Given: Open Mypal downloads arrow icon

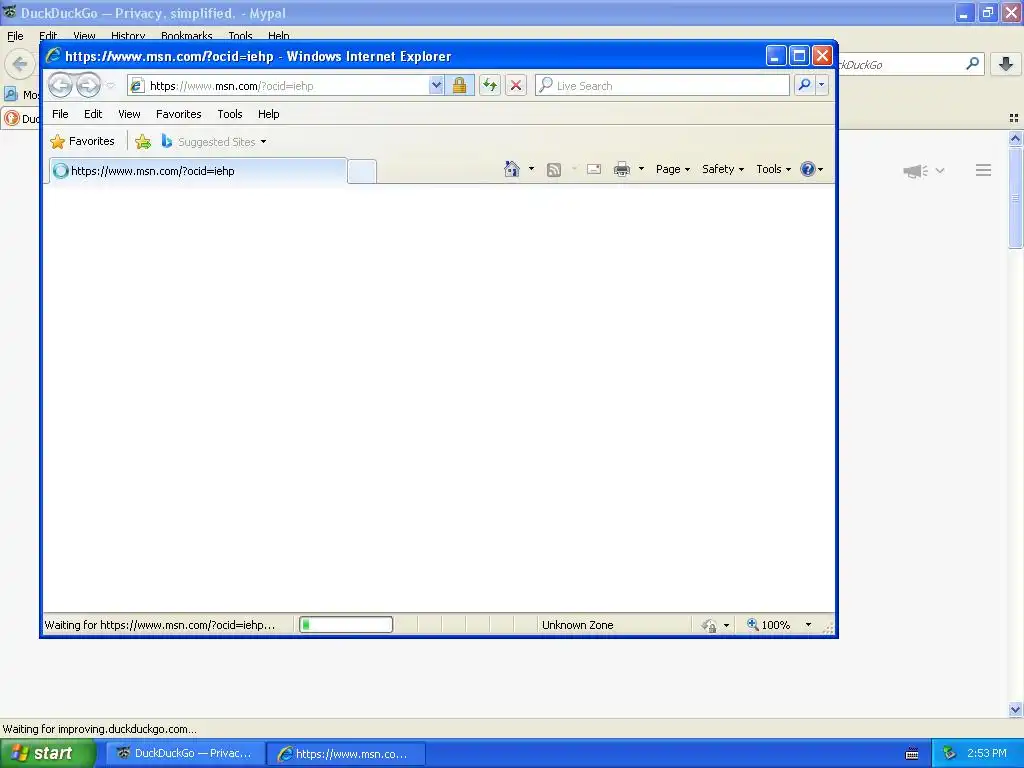Looking at the screenshot, I should [1006, 64].
